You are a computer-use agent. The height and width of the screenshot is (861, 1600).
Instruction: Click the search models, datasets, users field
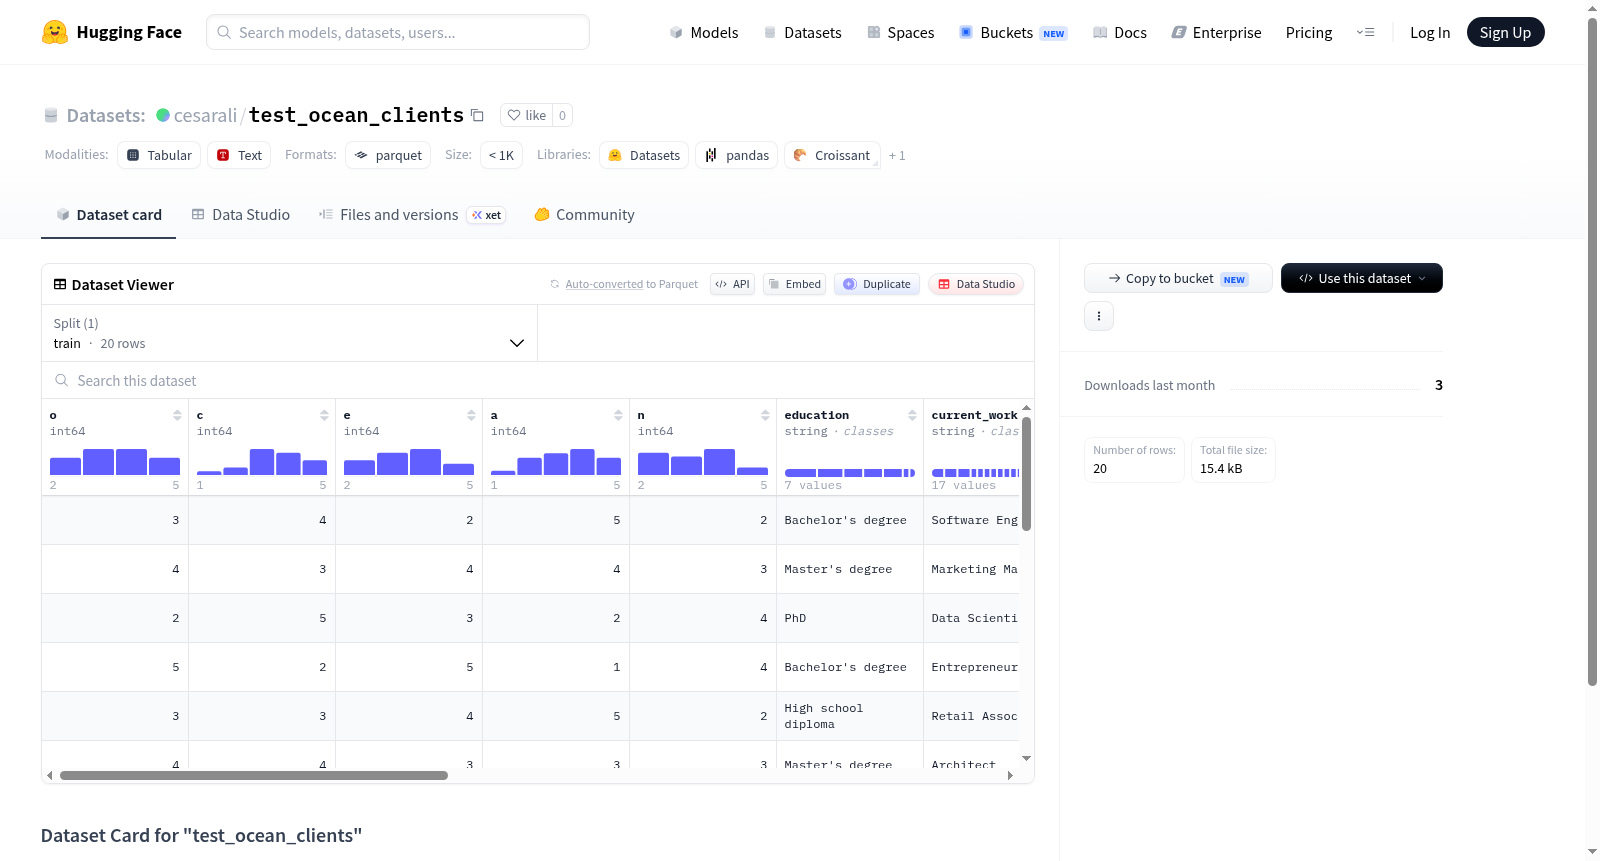coord(398,32)
